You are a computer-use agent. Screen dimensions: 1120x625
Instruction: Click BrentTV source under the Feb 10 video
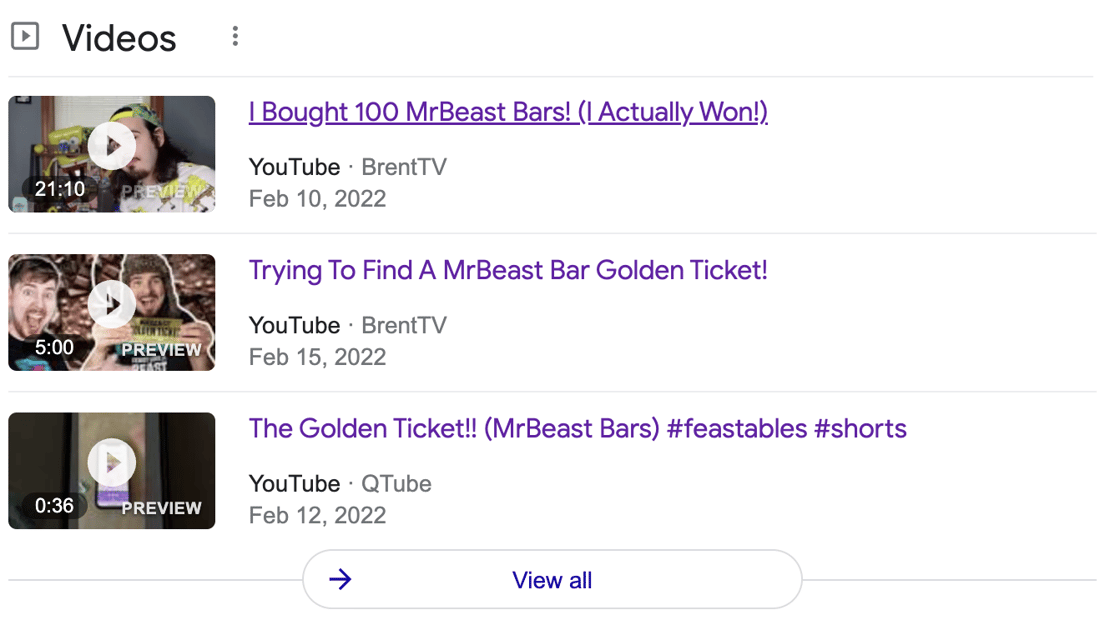coord(404,166)
